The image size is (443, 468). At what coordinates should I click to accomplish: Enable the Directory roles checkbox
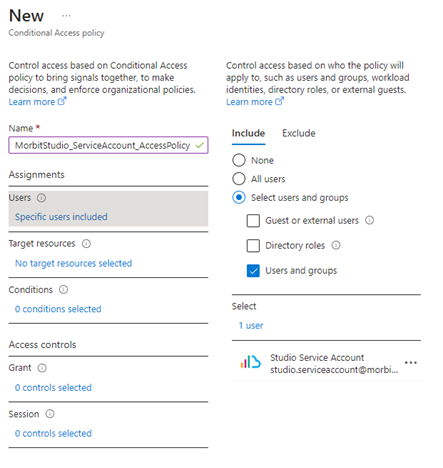tap(253, 245)
